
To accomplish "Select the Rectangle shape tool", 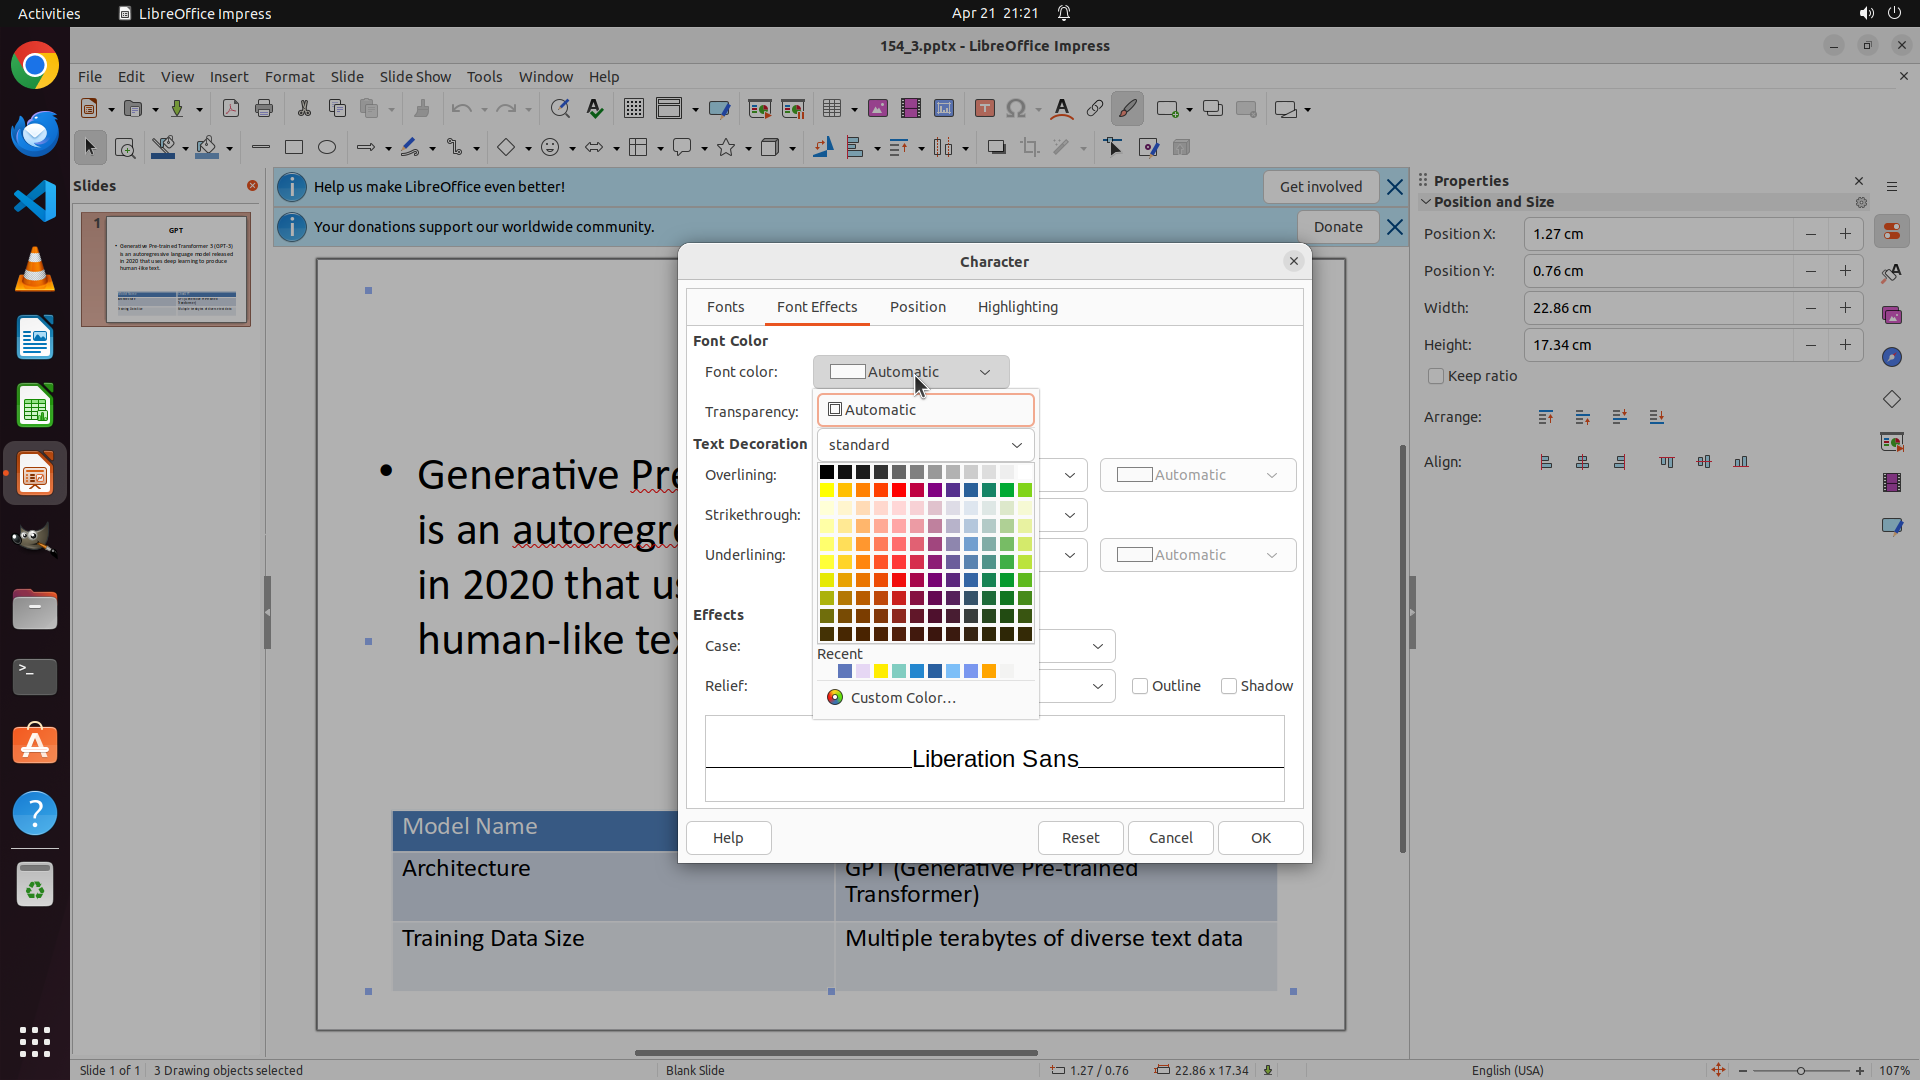I will 294,148.
